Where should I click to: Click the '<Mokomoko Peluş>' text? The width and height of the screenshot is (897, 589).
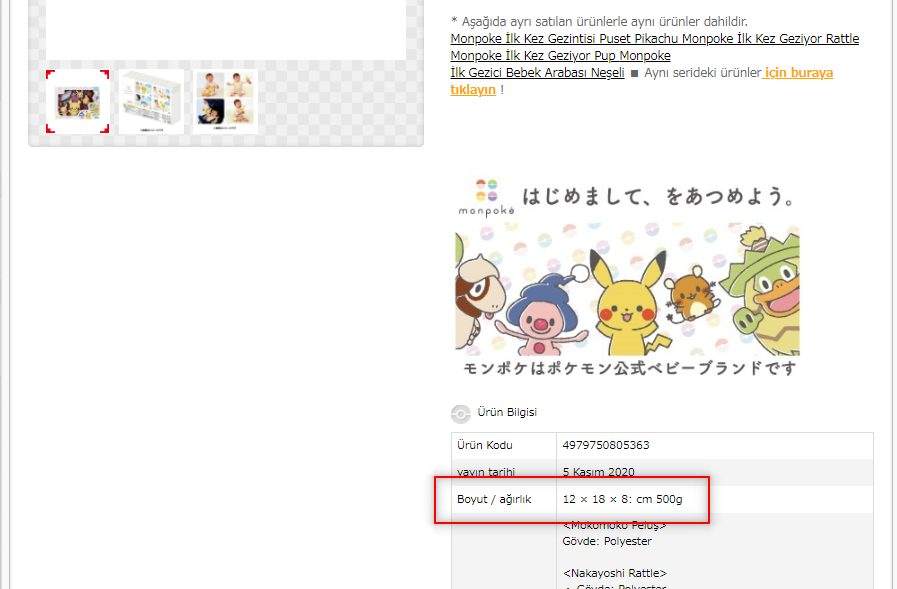coord(614,525)
